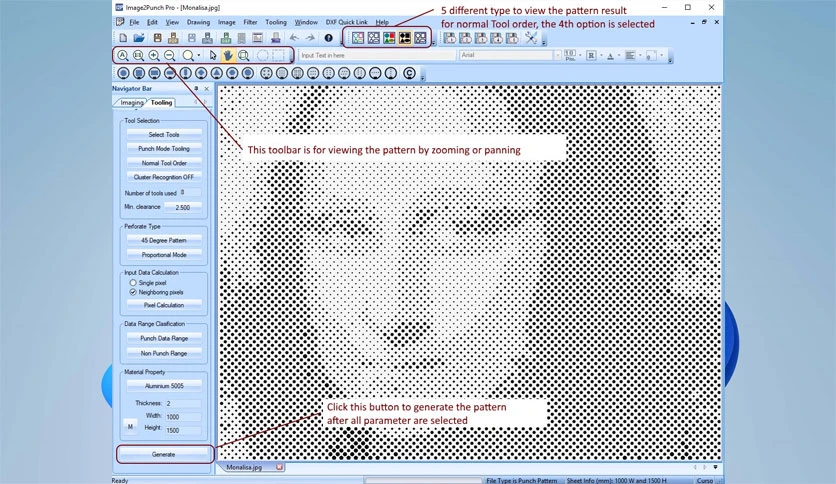Select the circular selection tool
836x484 pixels.
pyautogui.click(x=262, y=55)
